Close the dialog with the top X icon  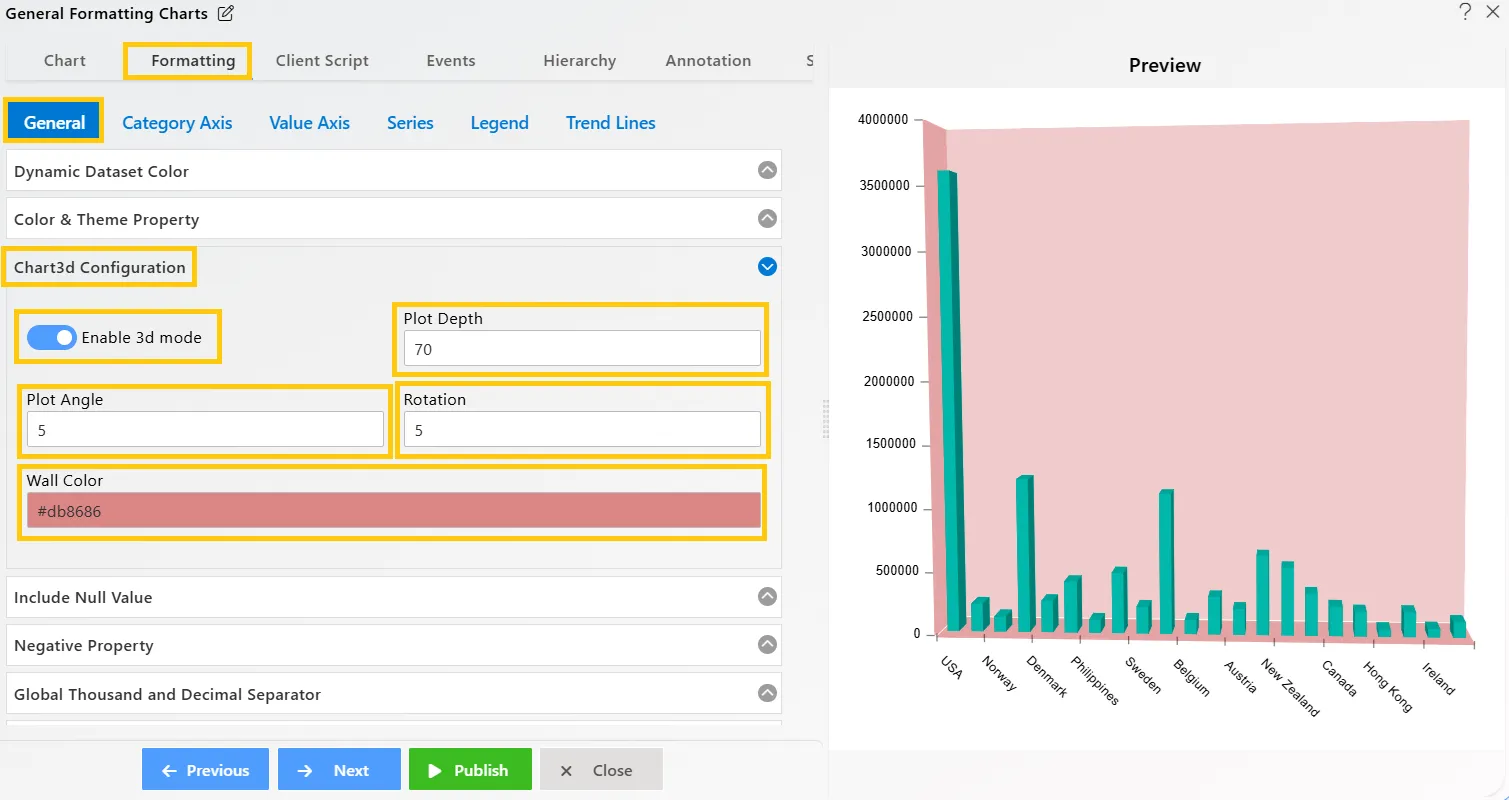1492,12
